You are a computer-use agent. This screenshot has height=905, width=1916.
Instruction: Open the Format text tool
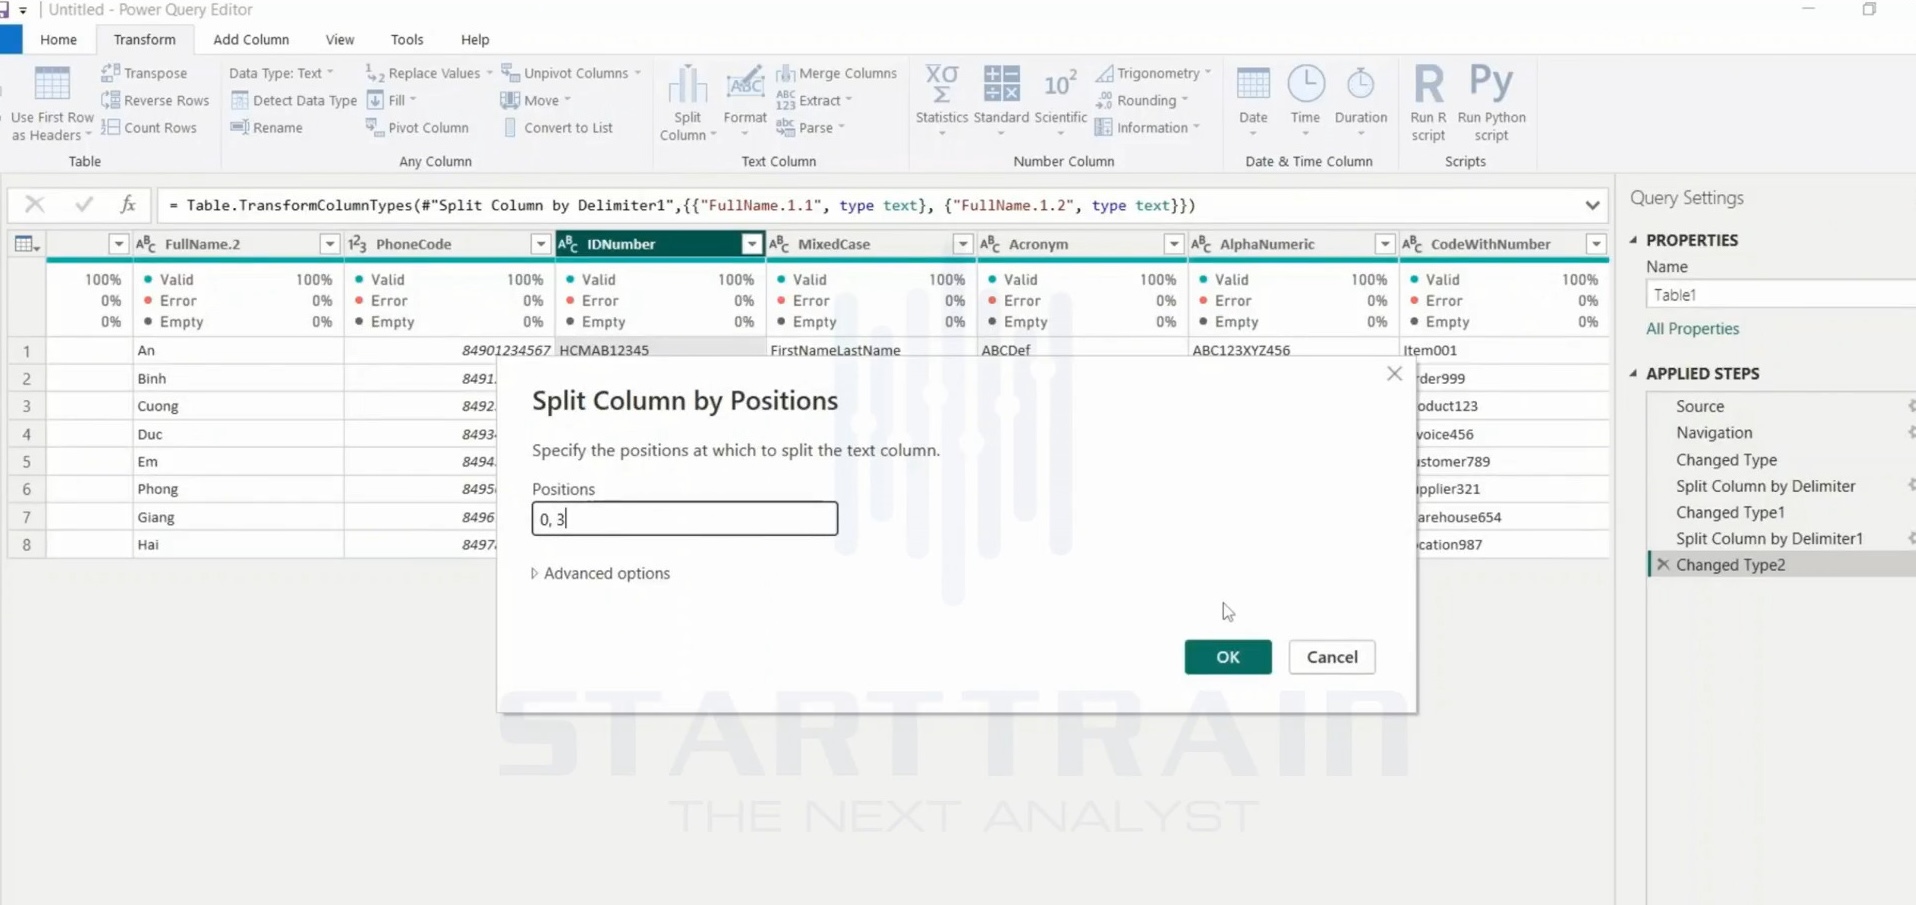point(745,103)
